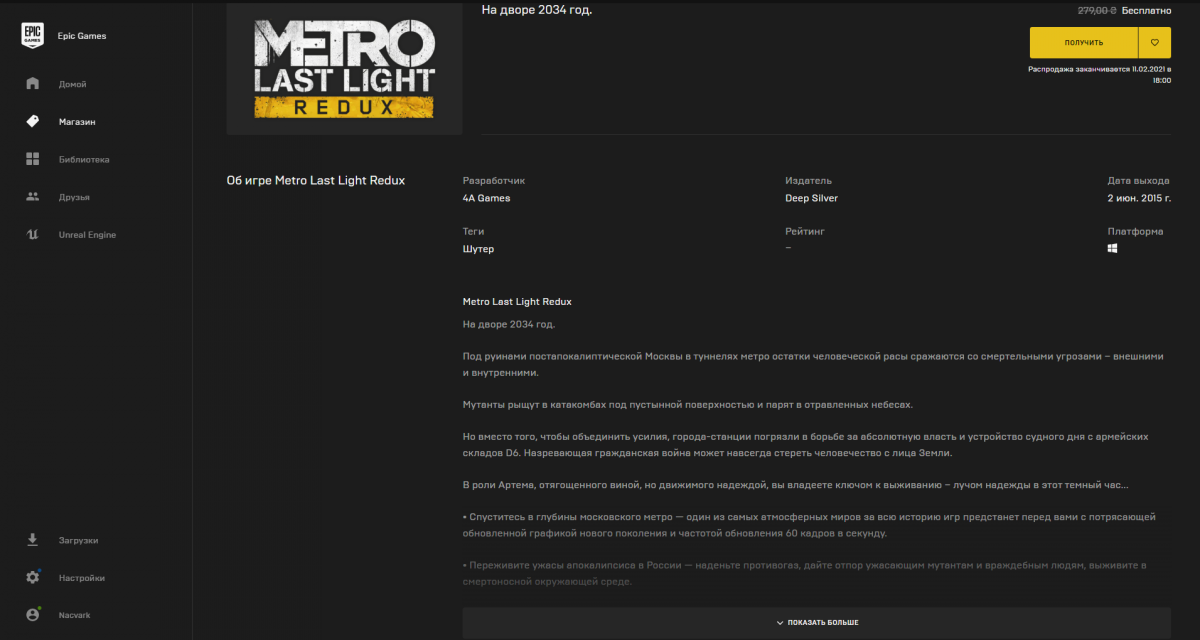
Task: Click the Epic Games logo icon
Action: [x=32, y=36]
